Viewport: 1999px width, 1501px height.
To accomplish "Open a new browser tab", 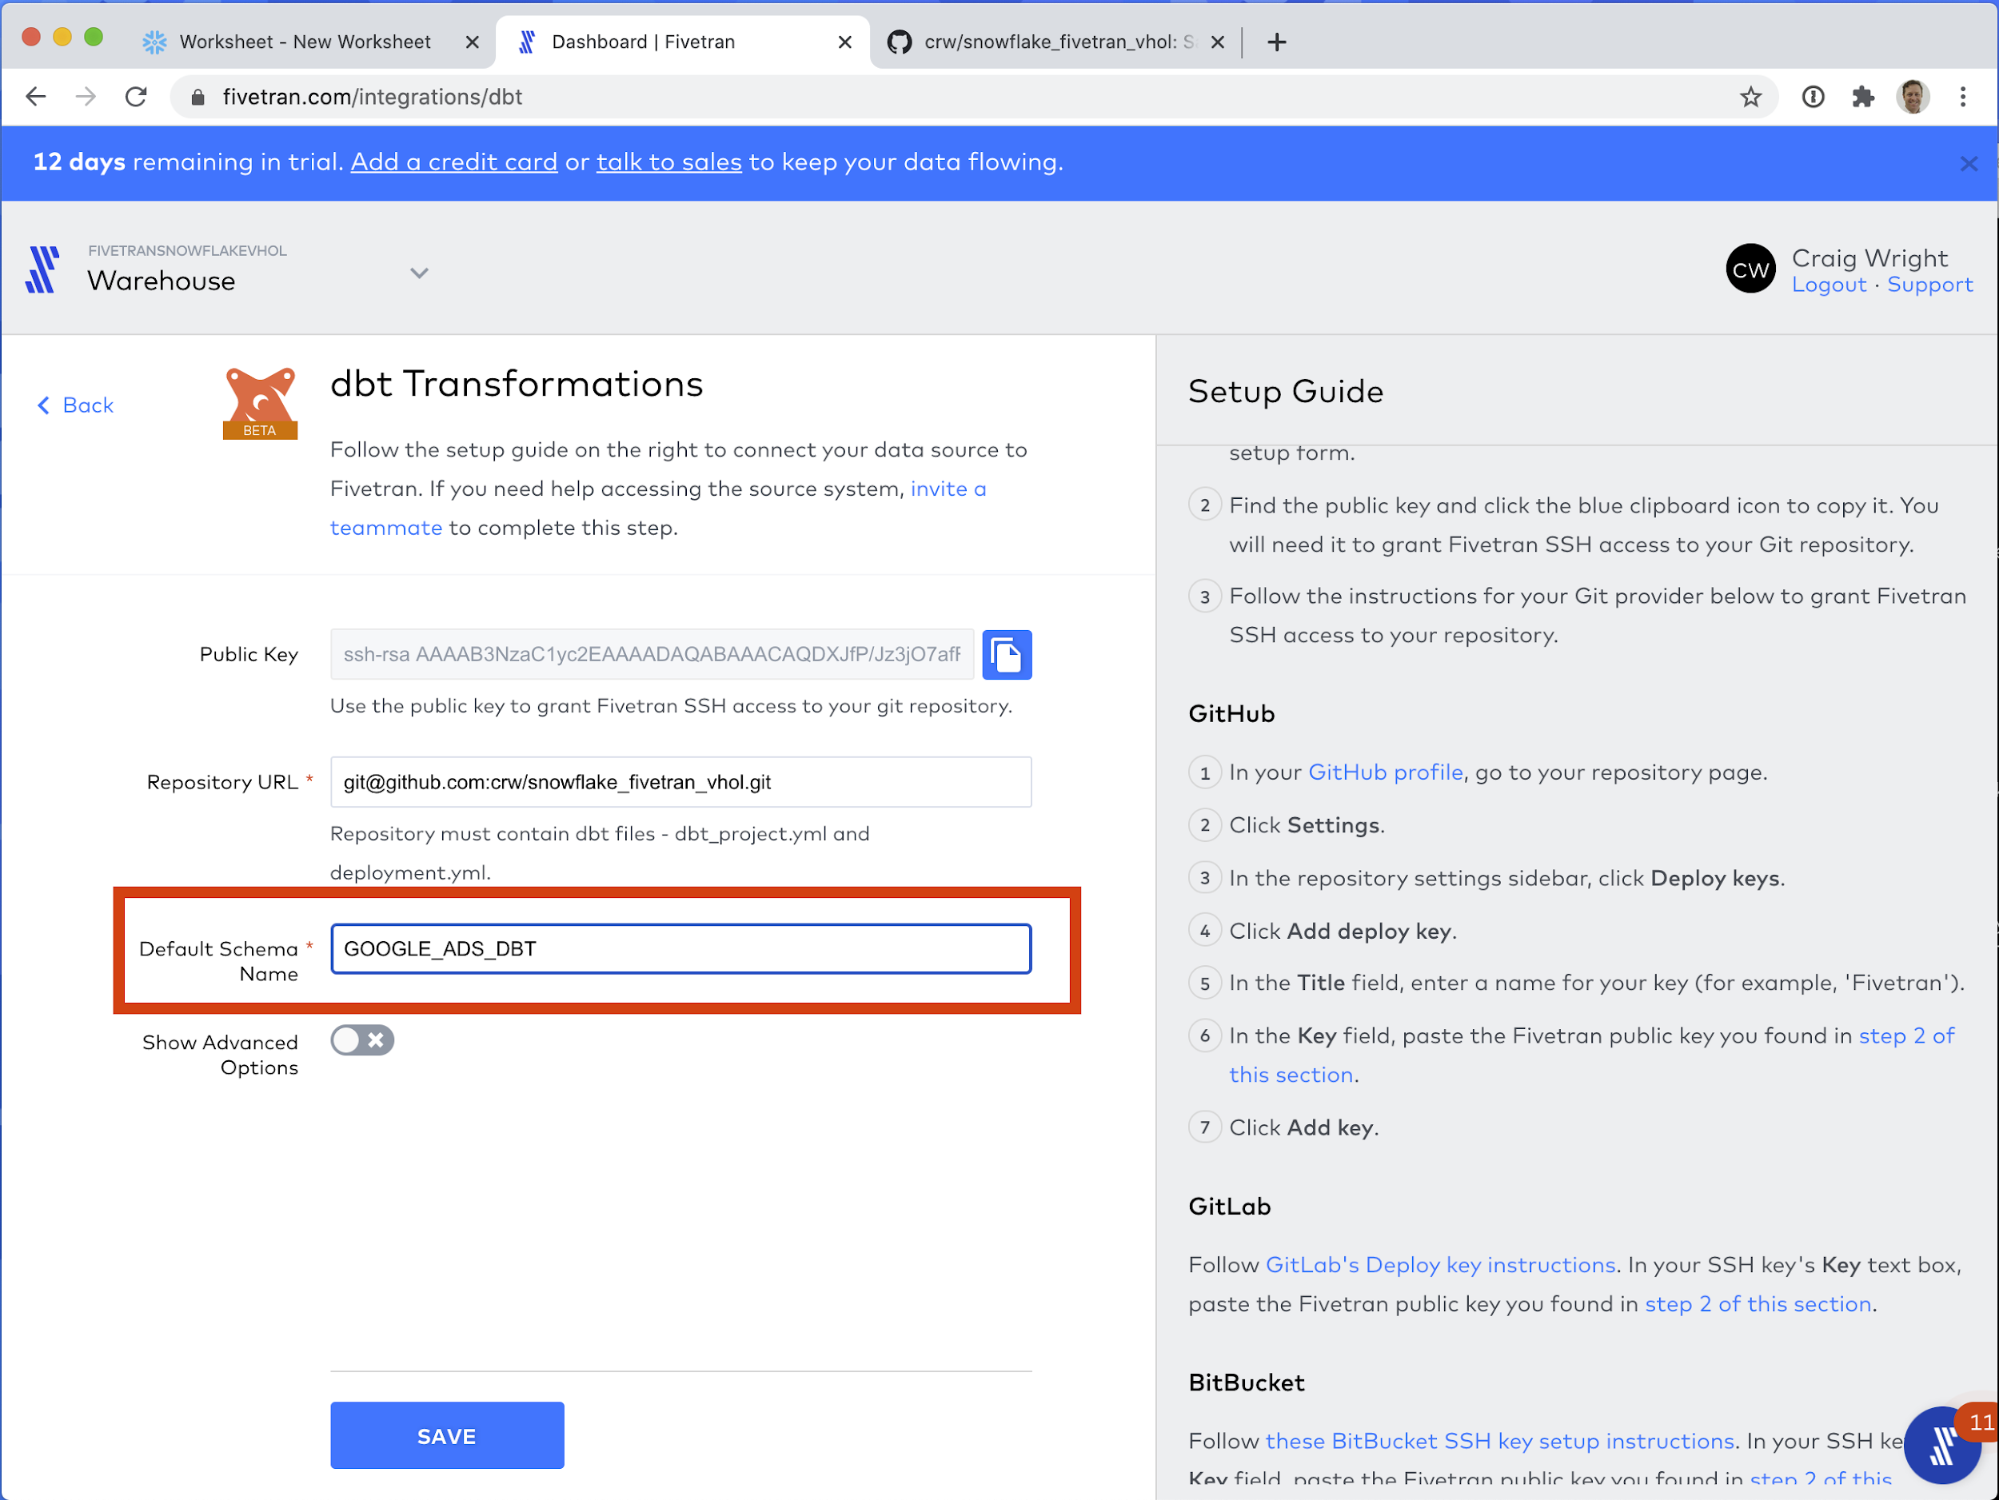I will 1276,42.
